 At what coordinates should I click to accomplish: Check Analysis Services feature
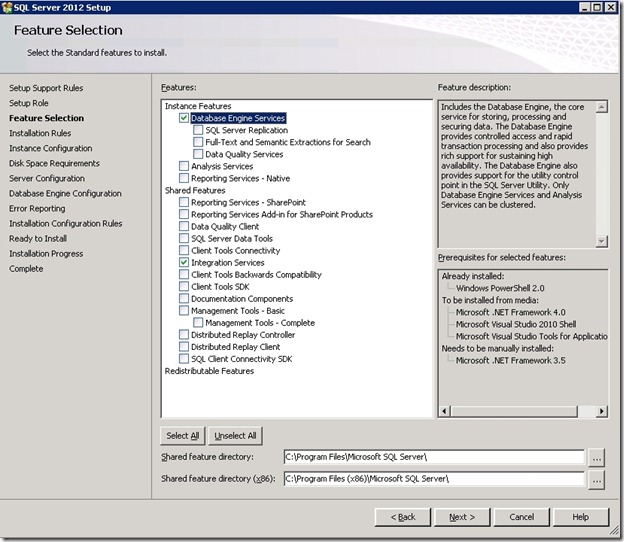[x=184, y=166]
